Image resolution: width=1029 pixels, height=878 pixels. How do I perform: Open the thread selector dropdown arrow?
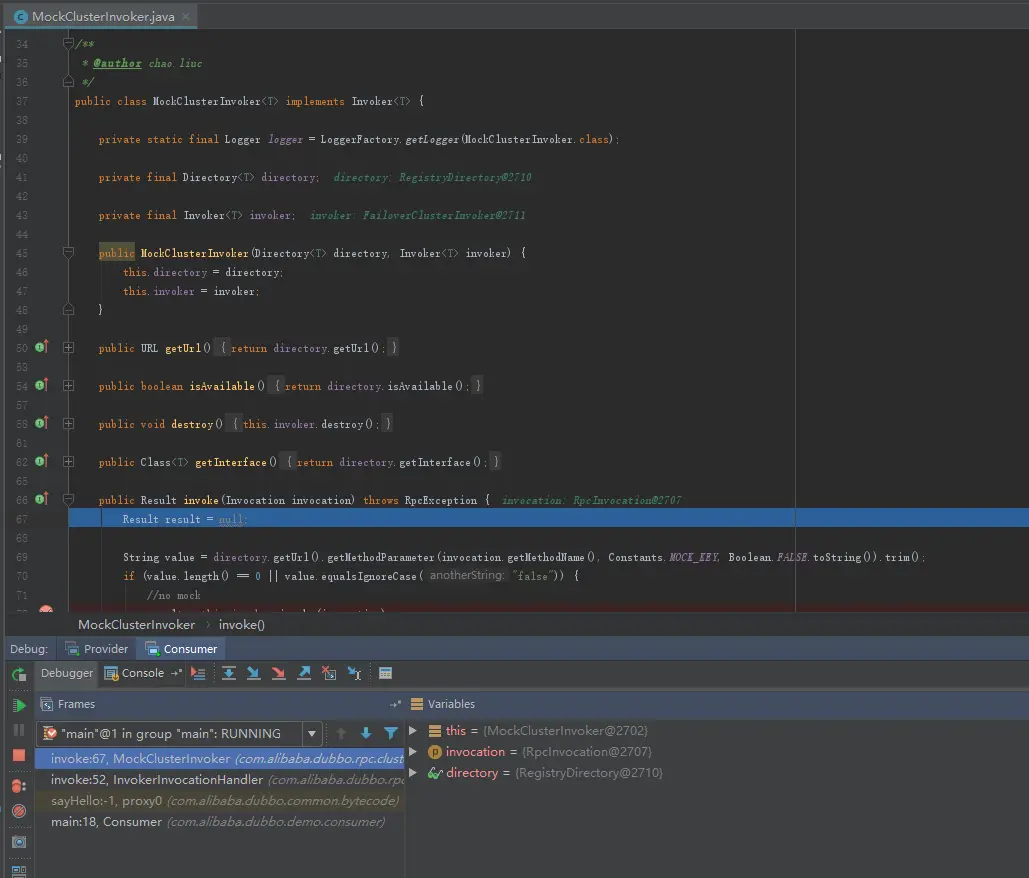(312, 734)
